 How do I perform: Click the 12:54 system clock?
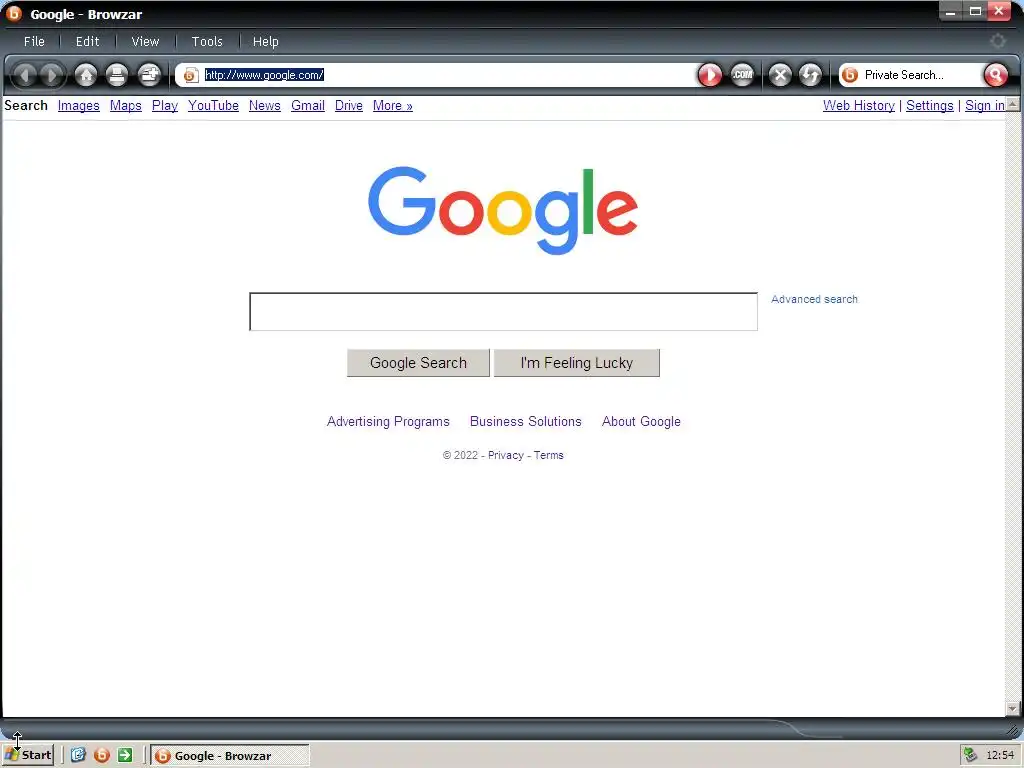pos(1000,756)
